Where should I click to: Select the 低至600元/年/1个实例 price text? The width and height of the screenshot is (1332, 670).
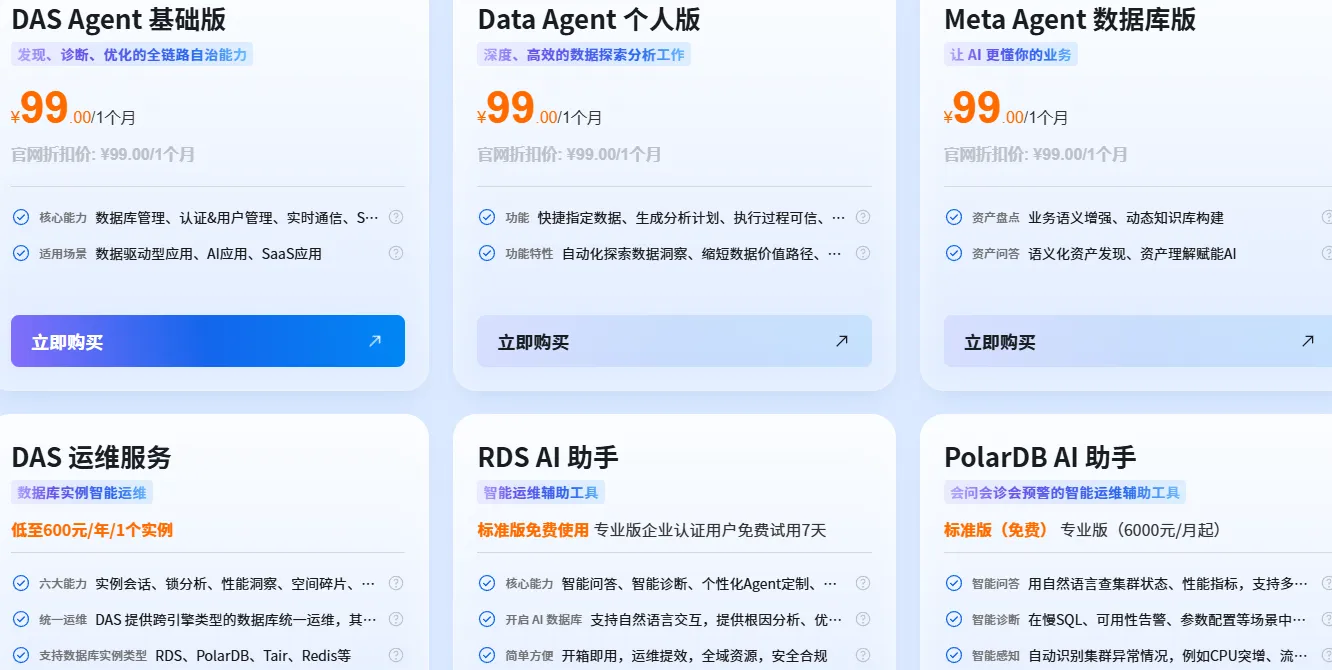(x=92, y=530)
